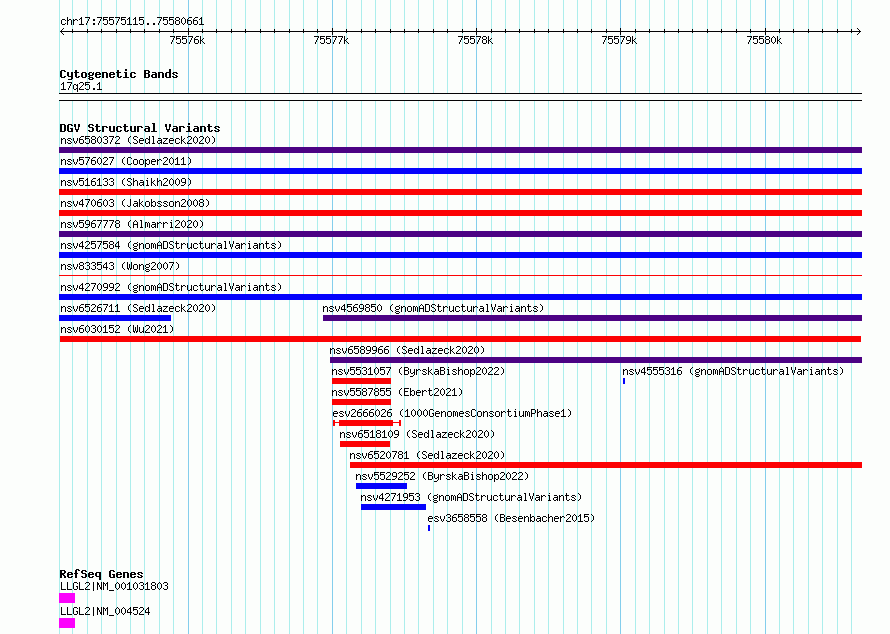Click the blue bar under nsv4257584
This screenshot has height=634, width=890.
point(460,255)
